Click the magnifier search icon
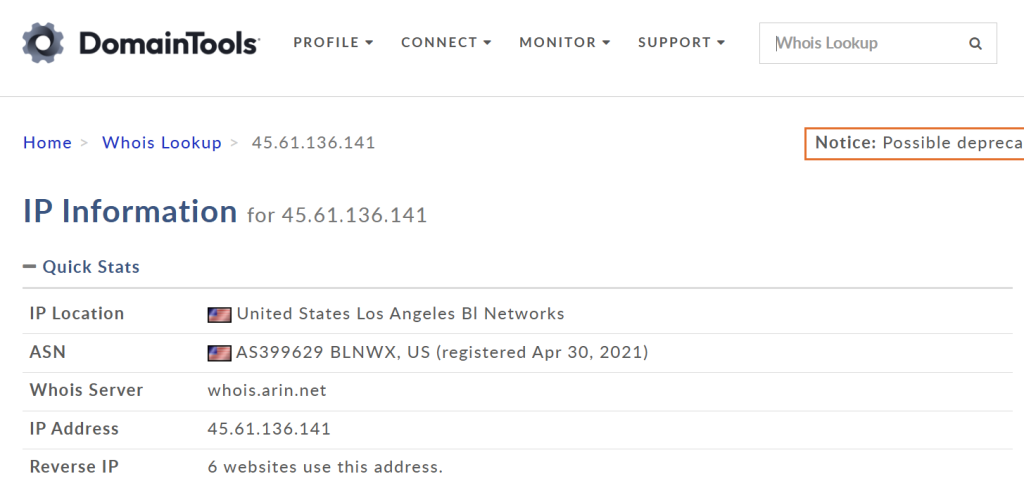Image resolution: width=1024 pixels, height=500 pixels. 975,44
